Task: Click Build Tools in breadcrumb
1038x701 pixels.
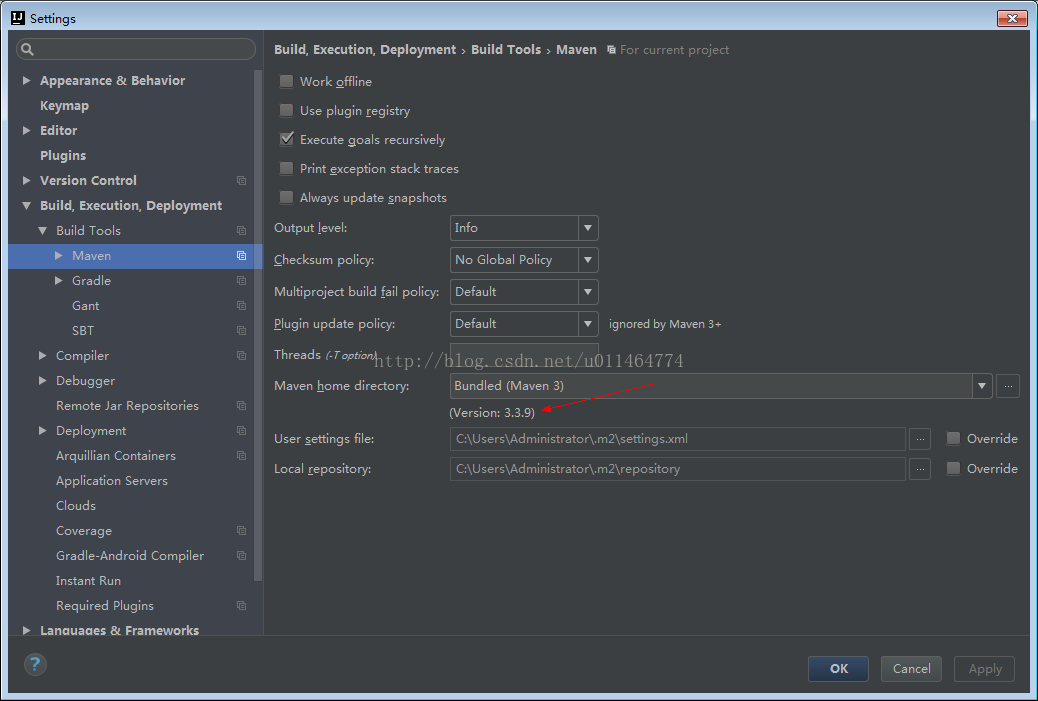Action: [x=506, y=50]
